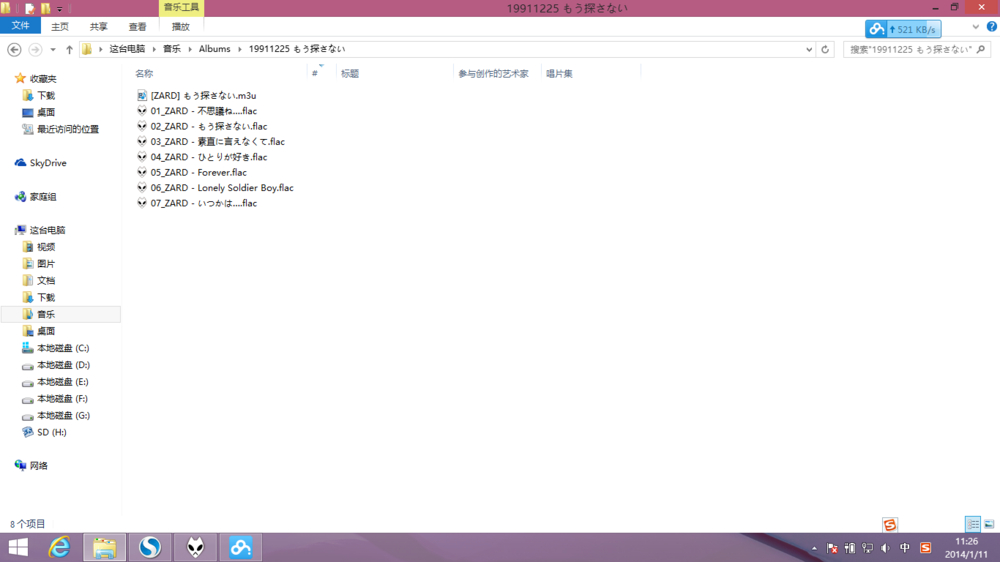Screen dimensions: 1000x562
Task: Click the volume speaker tray icon
Action: (x=885, y=548)
